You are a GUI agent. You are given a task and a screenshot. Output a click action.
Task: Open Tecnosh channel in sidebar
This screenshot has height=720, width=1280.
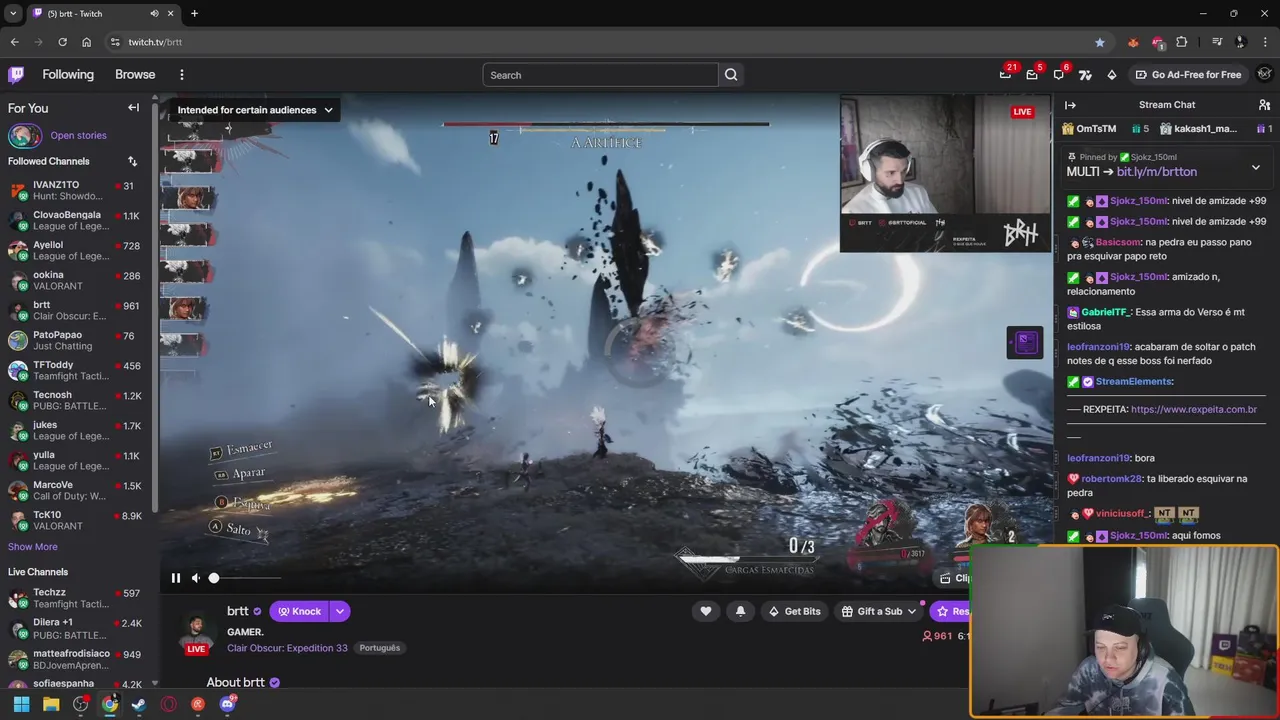(x=76, y=400)
